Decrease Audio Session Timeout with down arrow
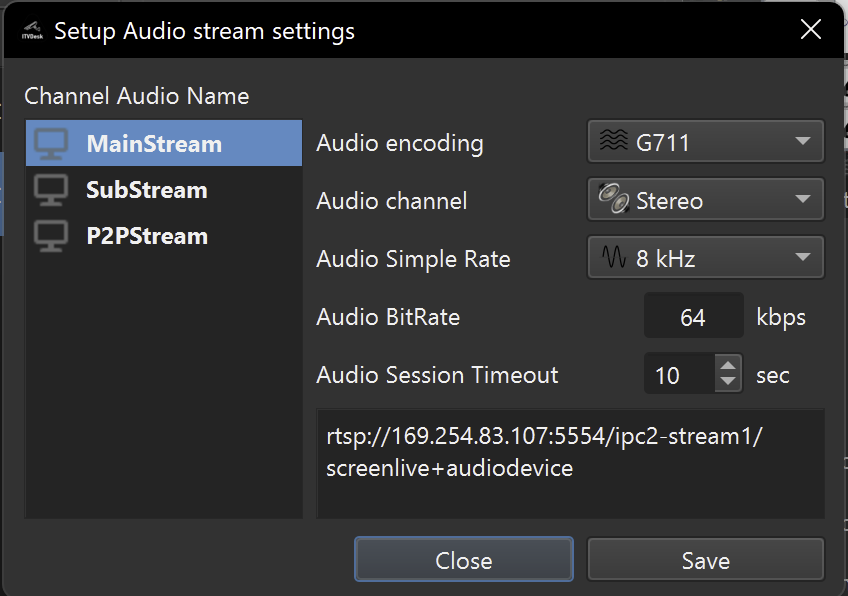 coord(728,383)
